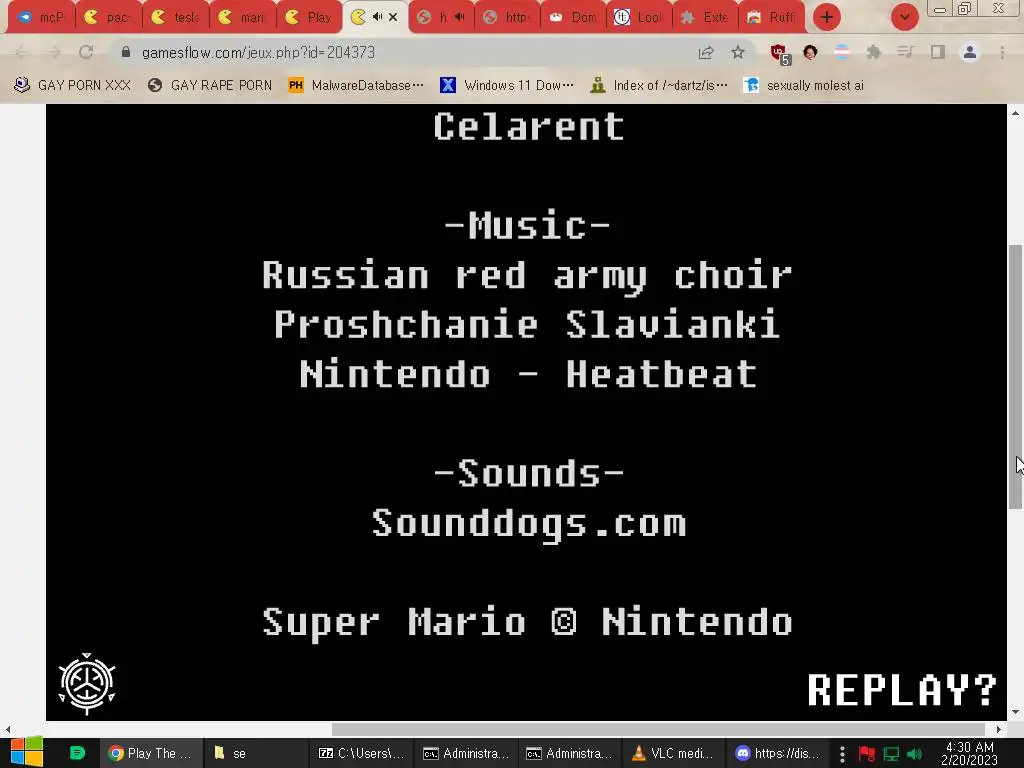Switch to the pac tab
Image resolution: width=1024 pixels, height=768 pixels.
click(108, 18)
